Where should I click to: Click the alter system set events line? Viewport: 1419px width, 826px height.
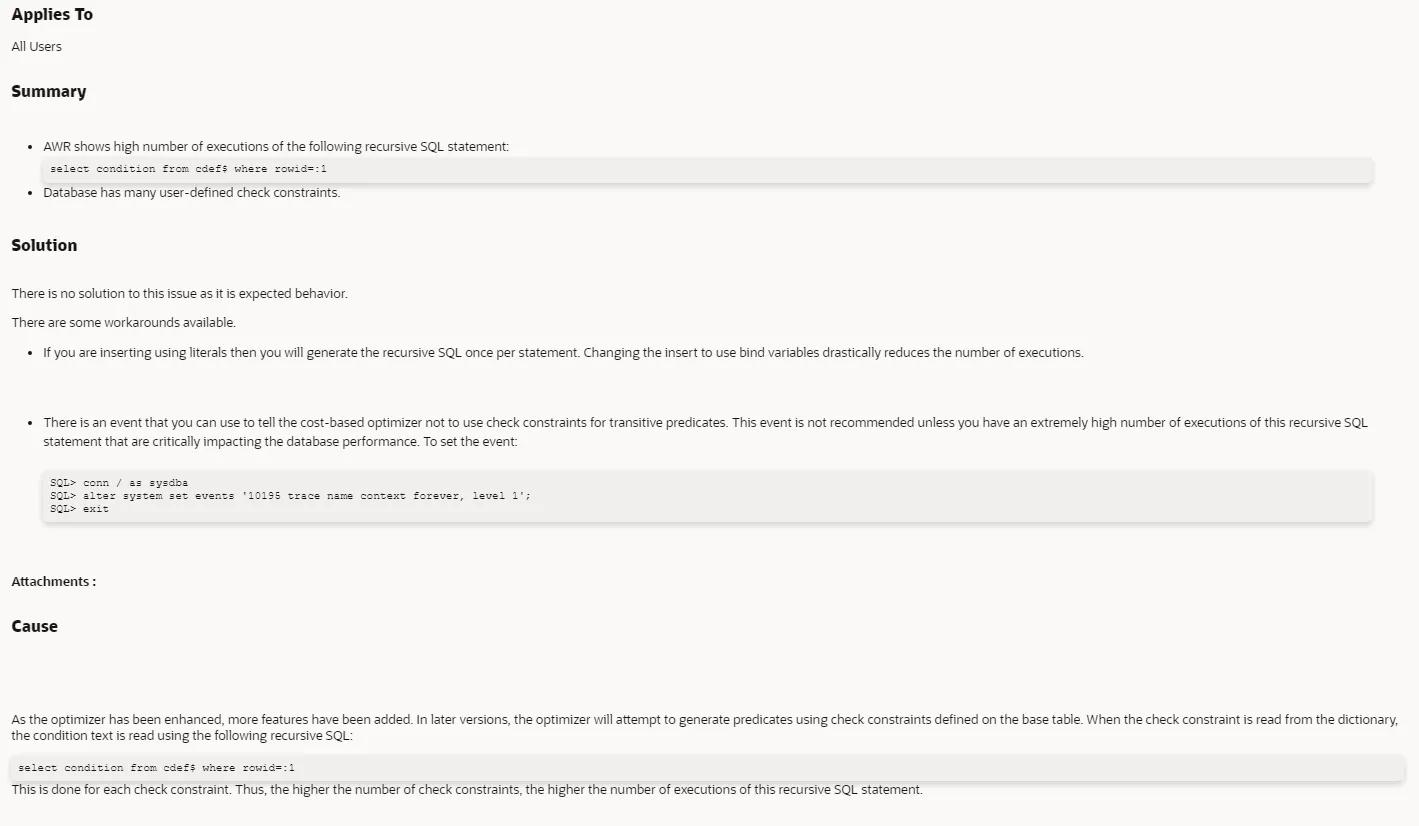290,496
